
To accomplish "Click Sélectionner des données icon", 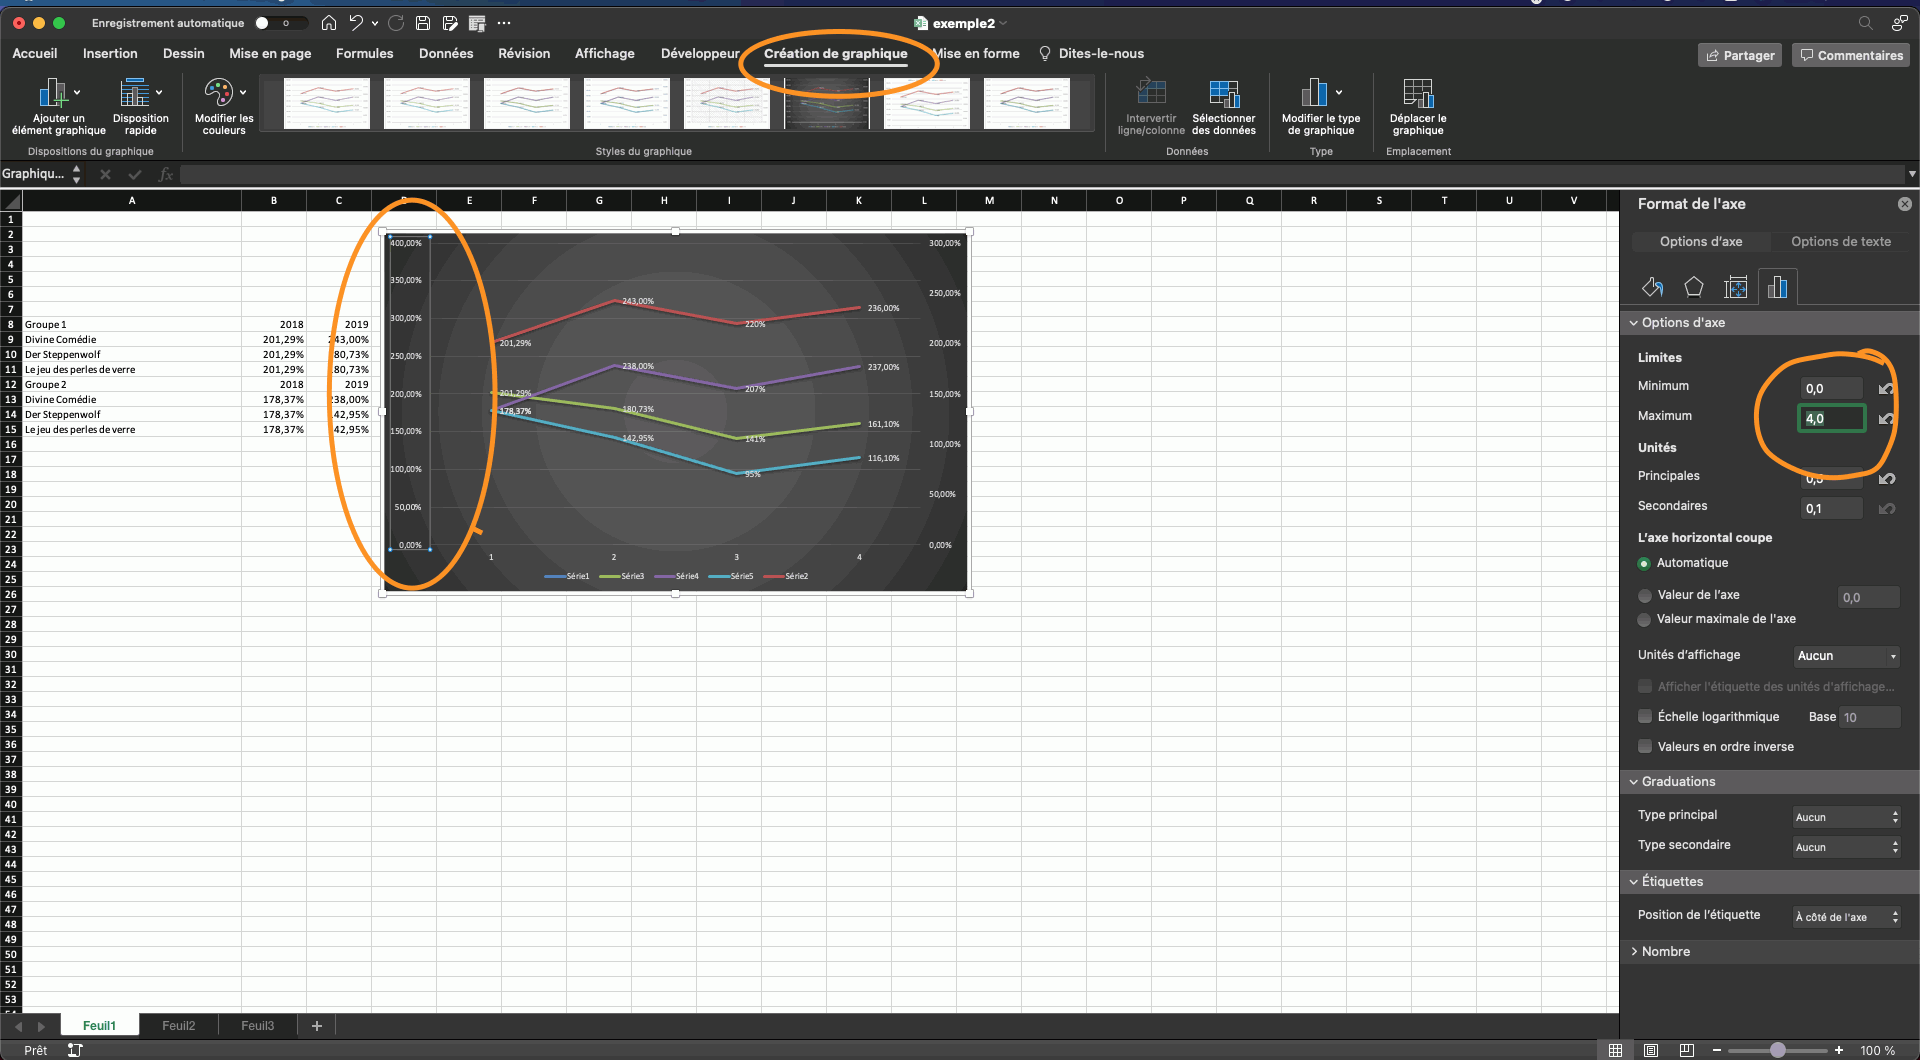I will [1223, 94].
